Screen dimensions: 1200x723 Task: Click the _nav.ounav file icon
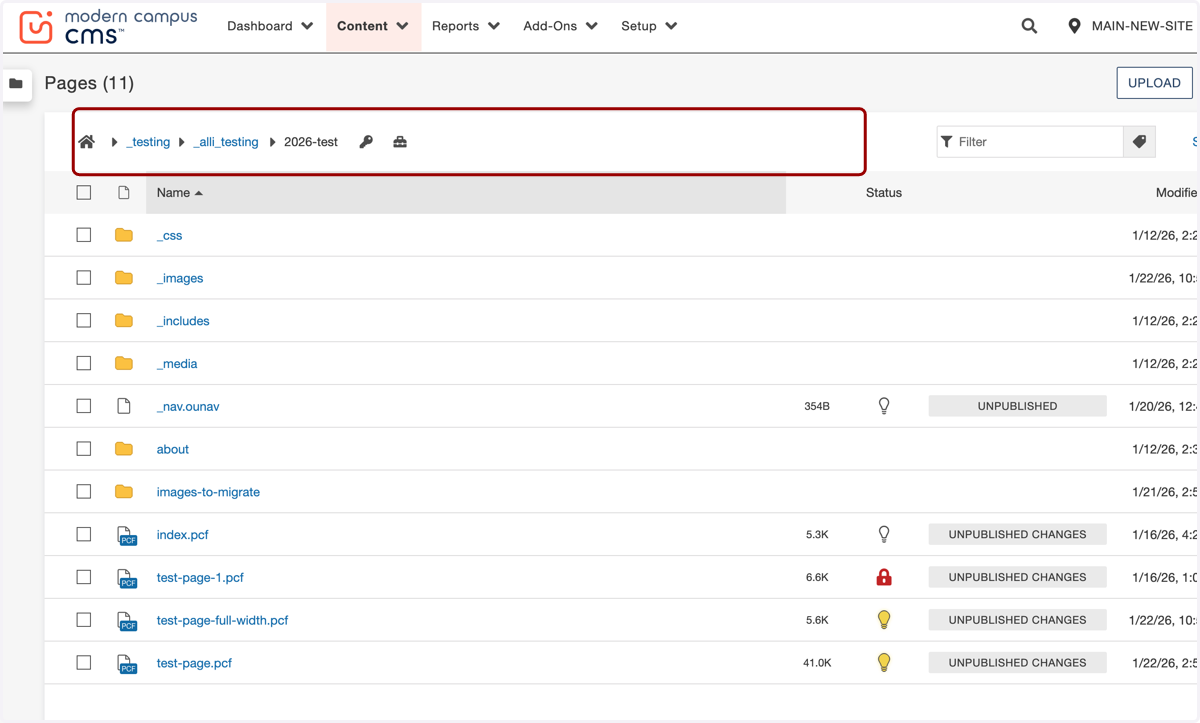(124, 406)
